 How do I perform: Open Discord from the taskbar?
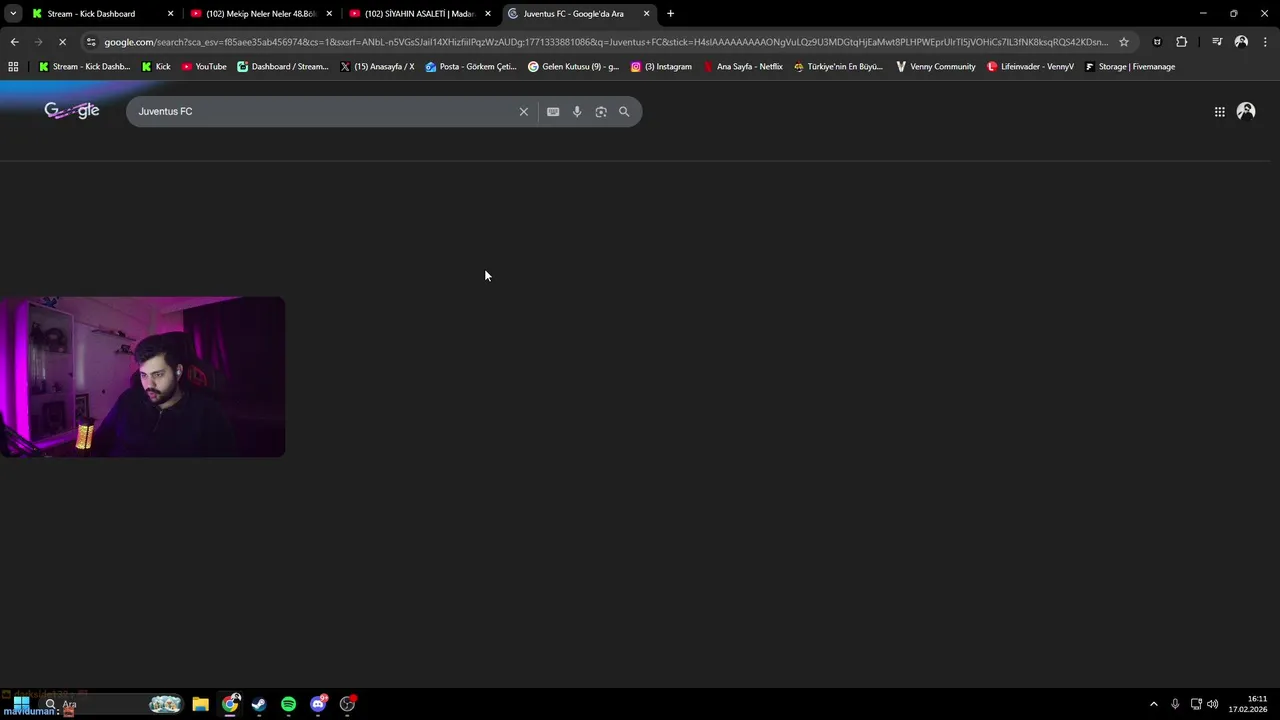[x=318, y=704]
